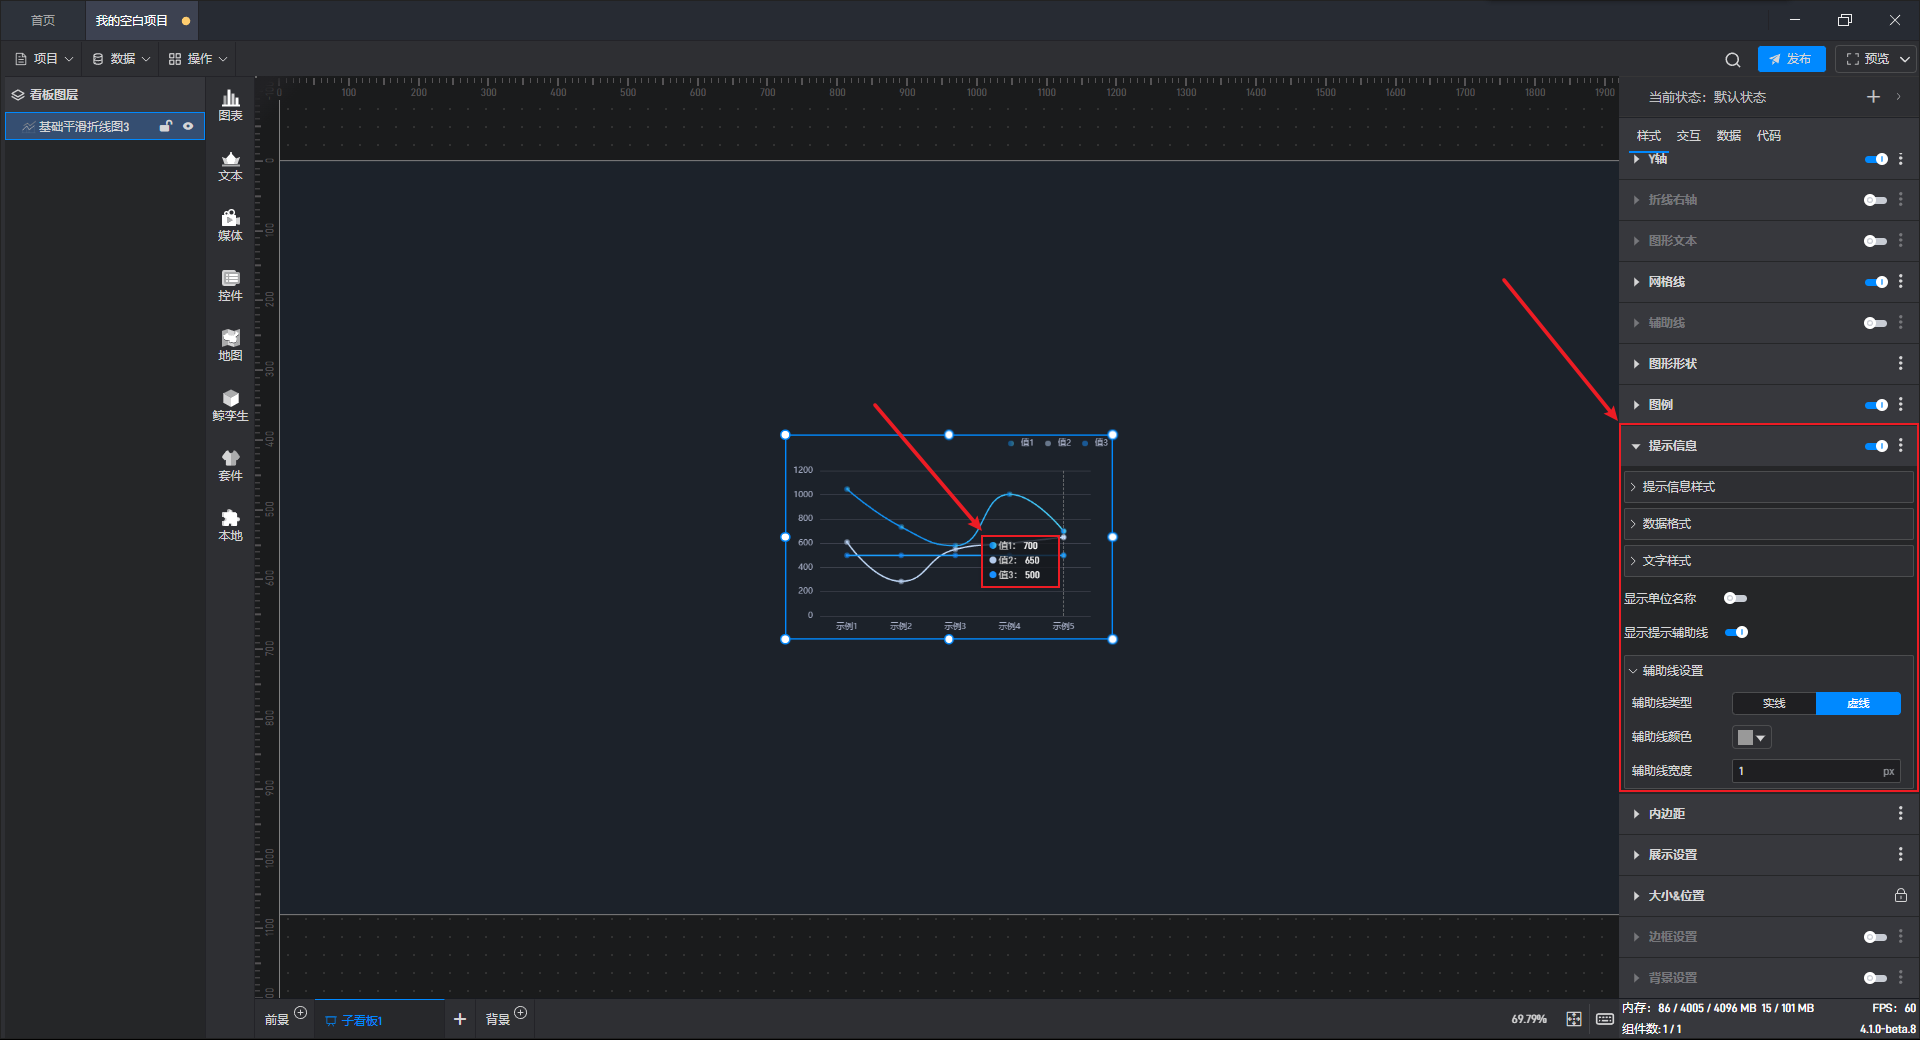The width and height of the screenshot is (1920, 1040).
Task: Open the 控件 controls component library
Action: (x=230, y=285)
